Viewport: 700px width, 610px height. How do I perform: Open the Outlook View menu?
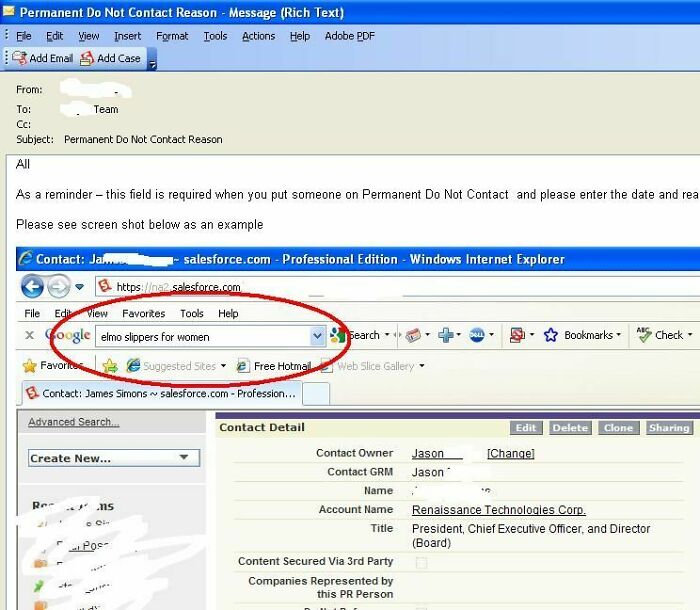coord(89,36)
